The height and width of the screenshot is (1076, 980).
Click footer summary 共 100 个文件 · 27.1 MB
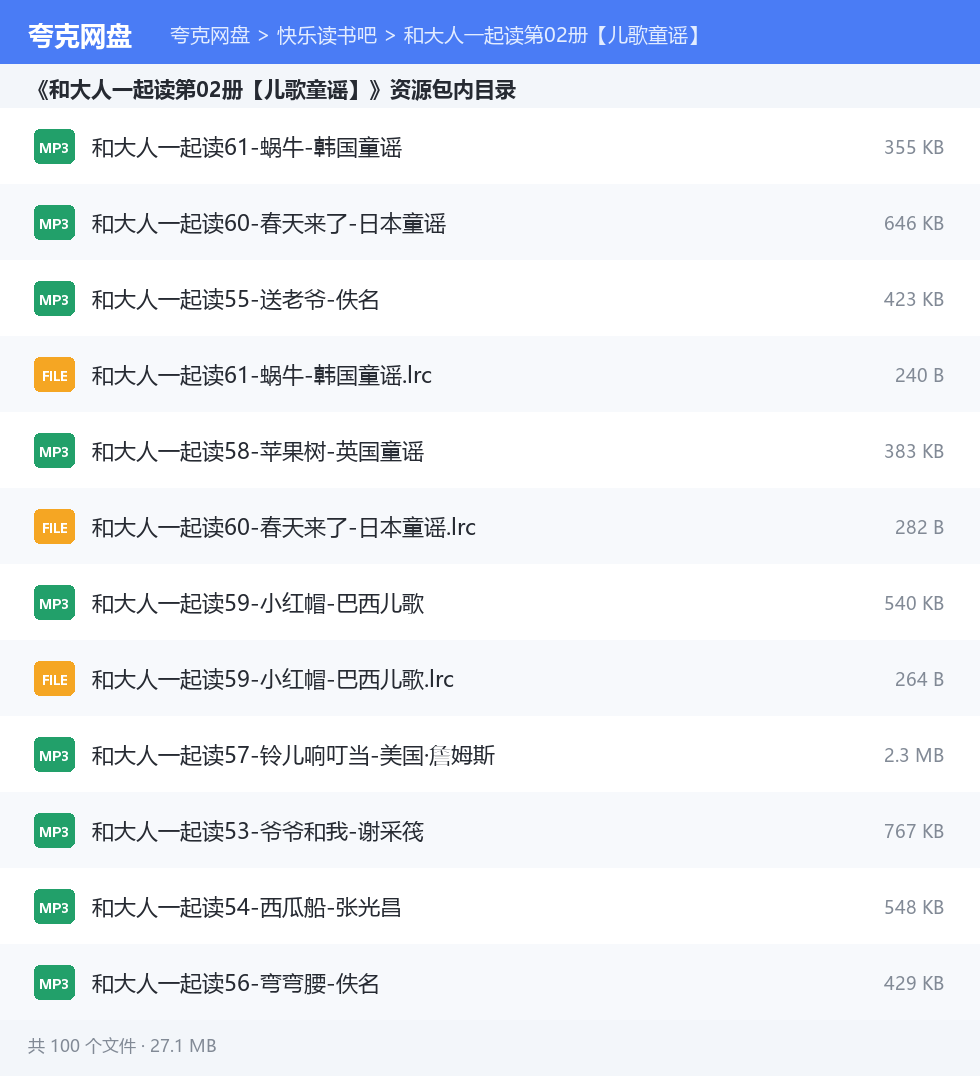(x=122, y=1046)
